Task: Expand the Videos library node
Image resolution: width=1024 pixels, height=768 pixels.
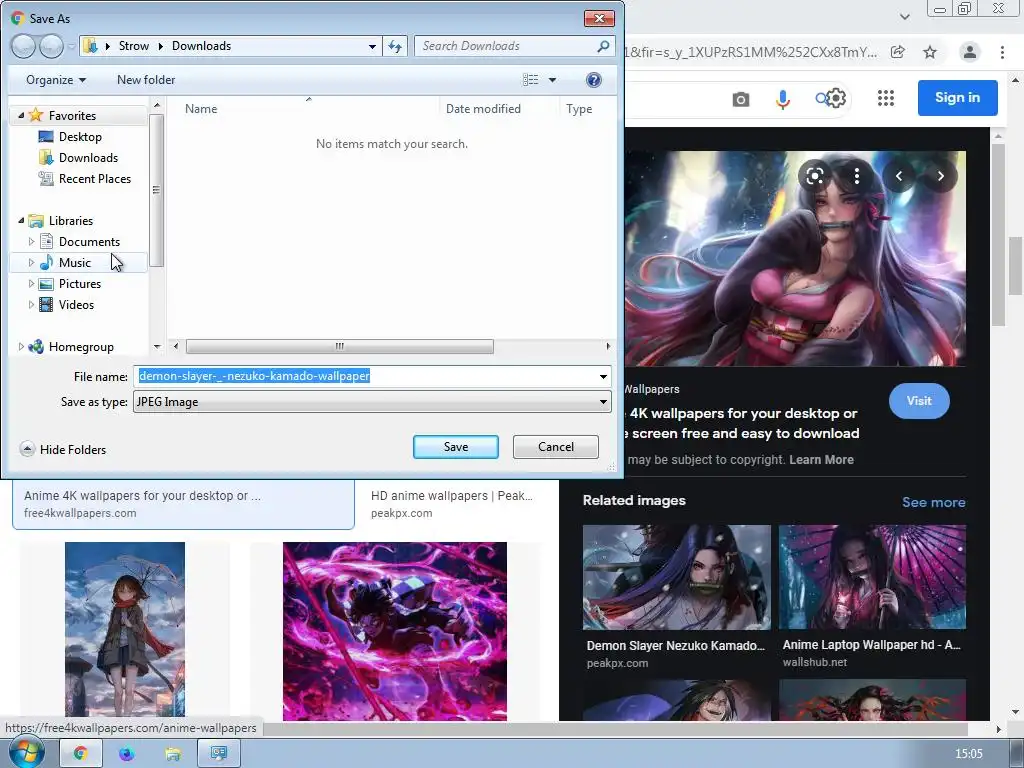Action: click(x=31, y=304)
